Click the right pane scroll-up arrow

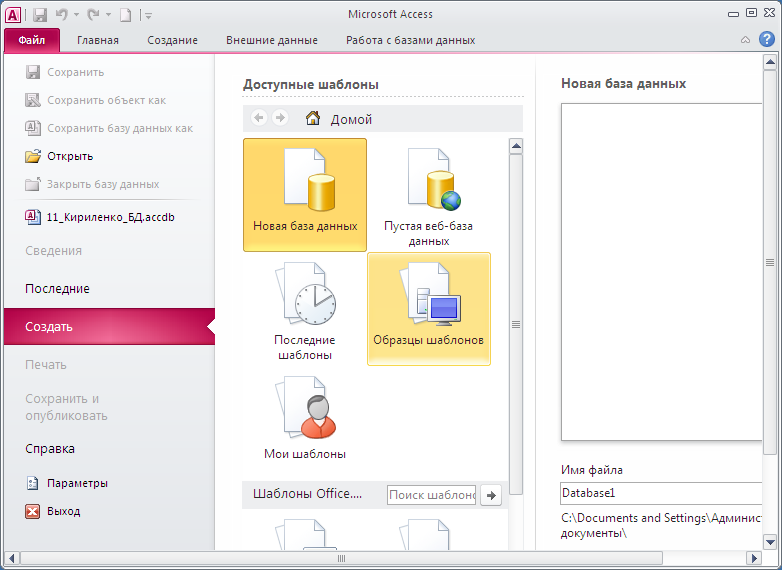tap(770, 62)
